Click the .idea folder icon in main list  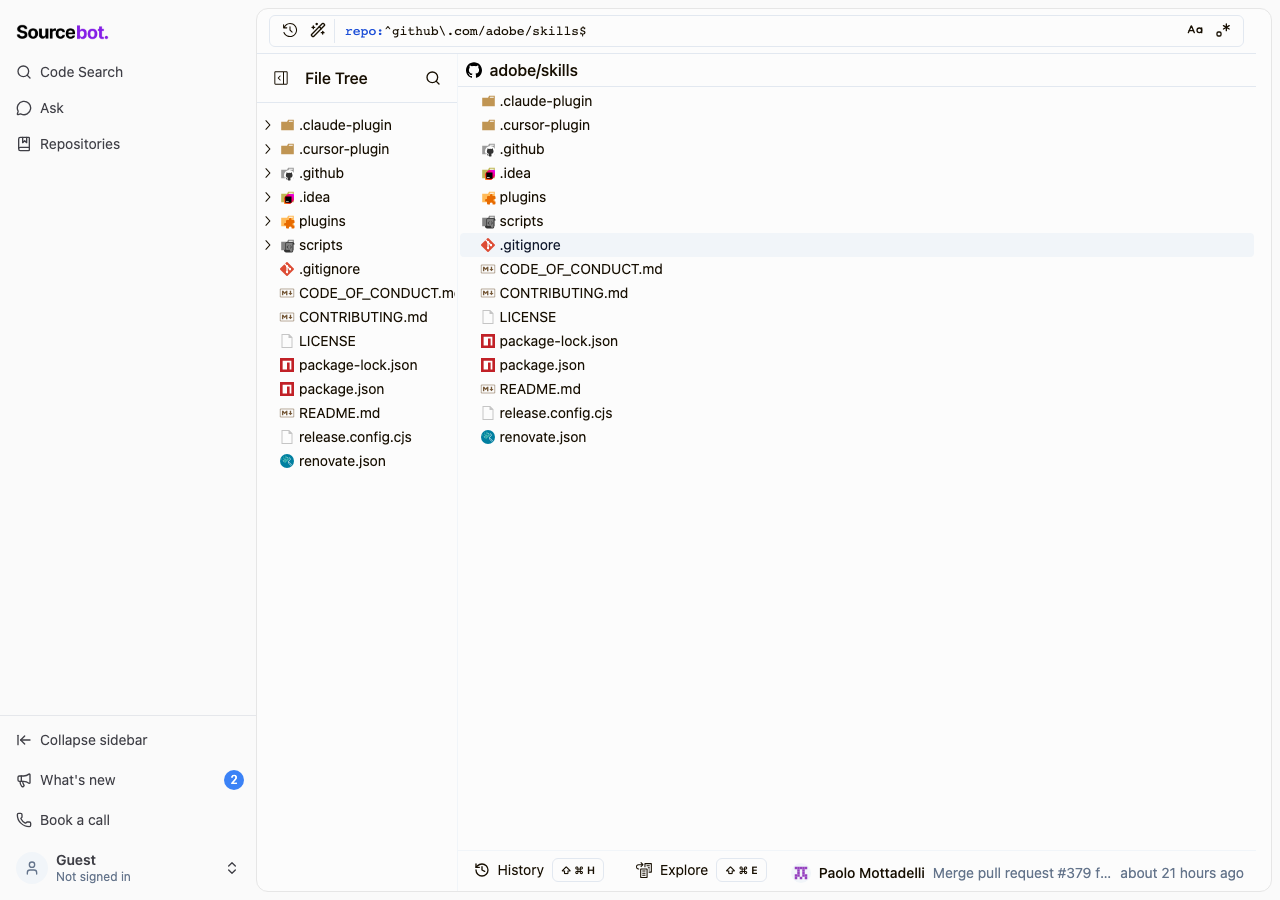[488, 173]
